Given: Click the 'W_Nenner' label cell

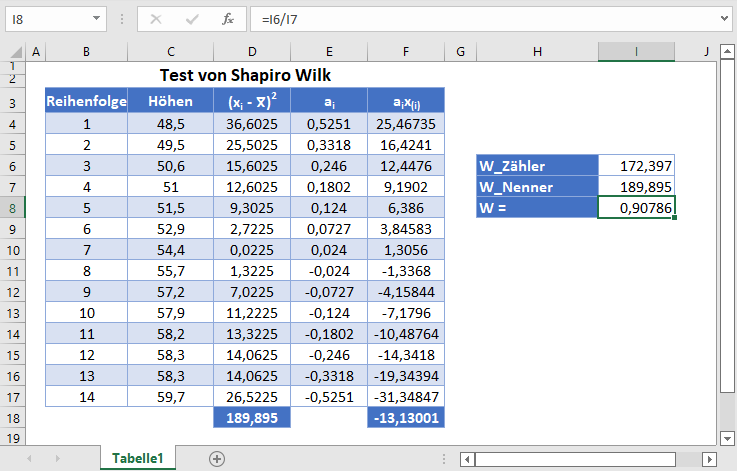Looking at the screenshot, I should tap(537, 187).
